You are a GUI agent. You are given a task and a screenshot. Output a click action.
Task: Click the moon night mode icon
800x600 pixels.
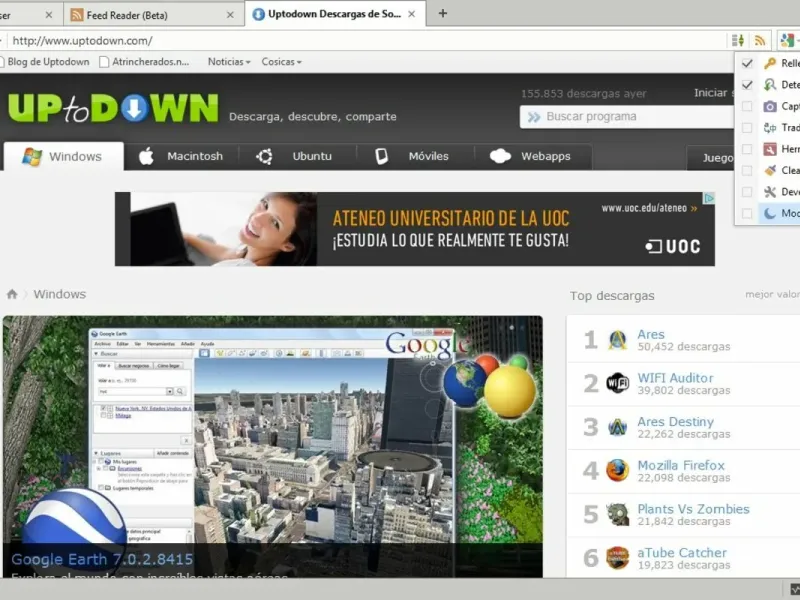770,213
